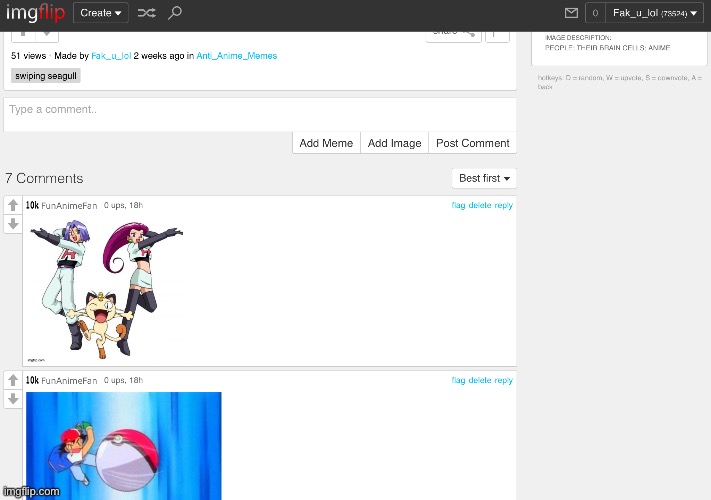Focus the Type a comment field
711x500 pixels.
pyautogui.click(x=260, y=115)
